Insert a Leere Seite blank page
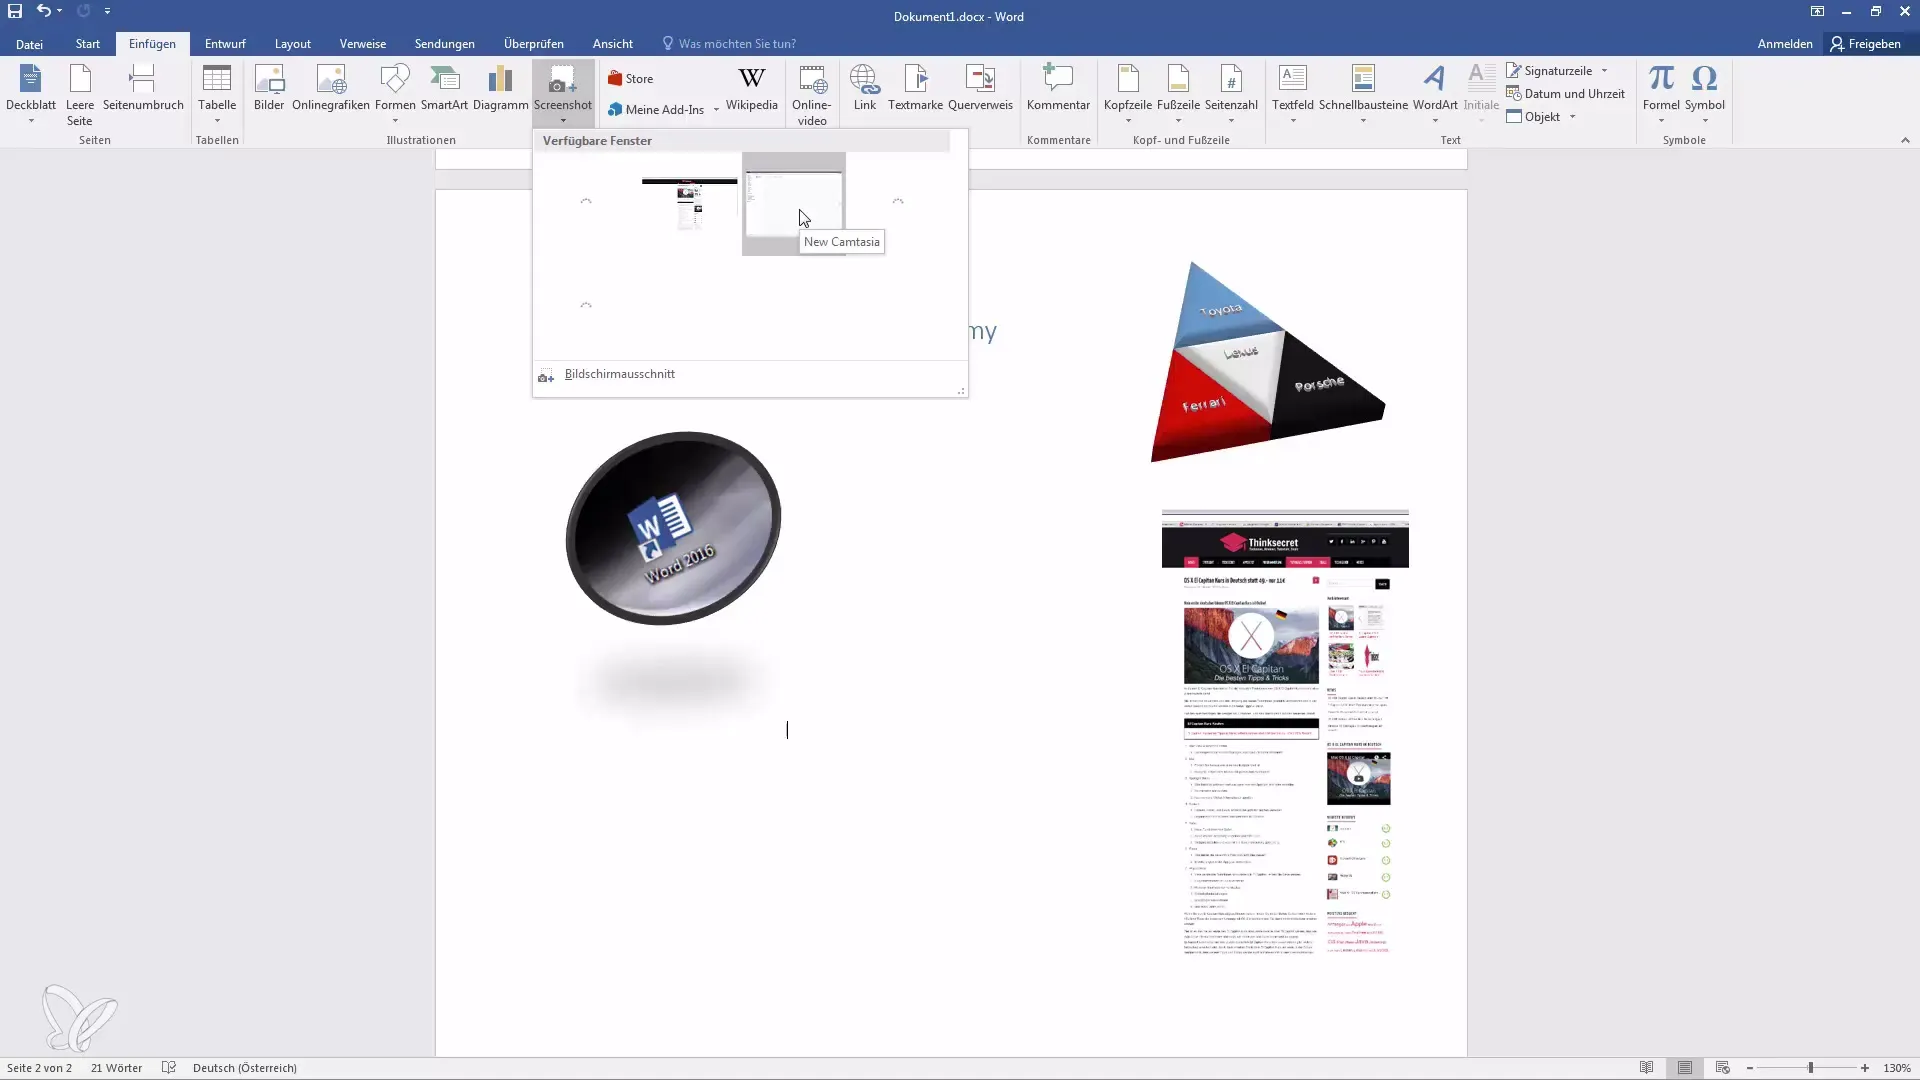 click(80, 94)
